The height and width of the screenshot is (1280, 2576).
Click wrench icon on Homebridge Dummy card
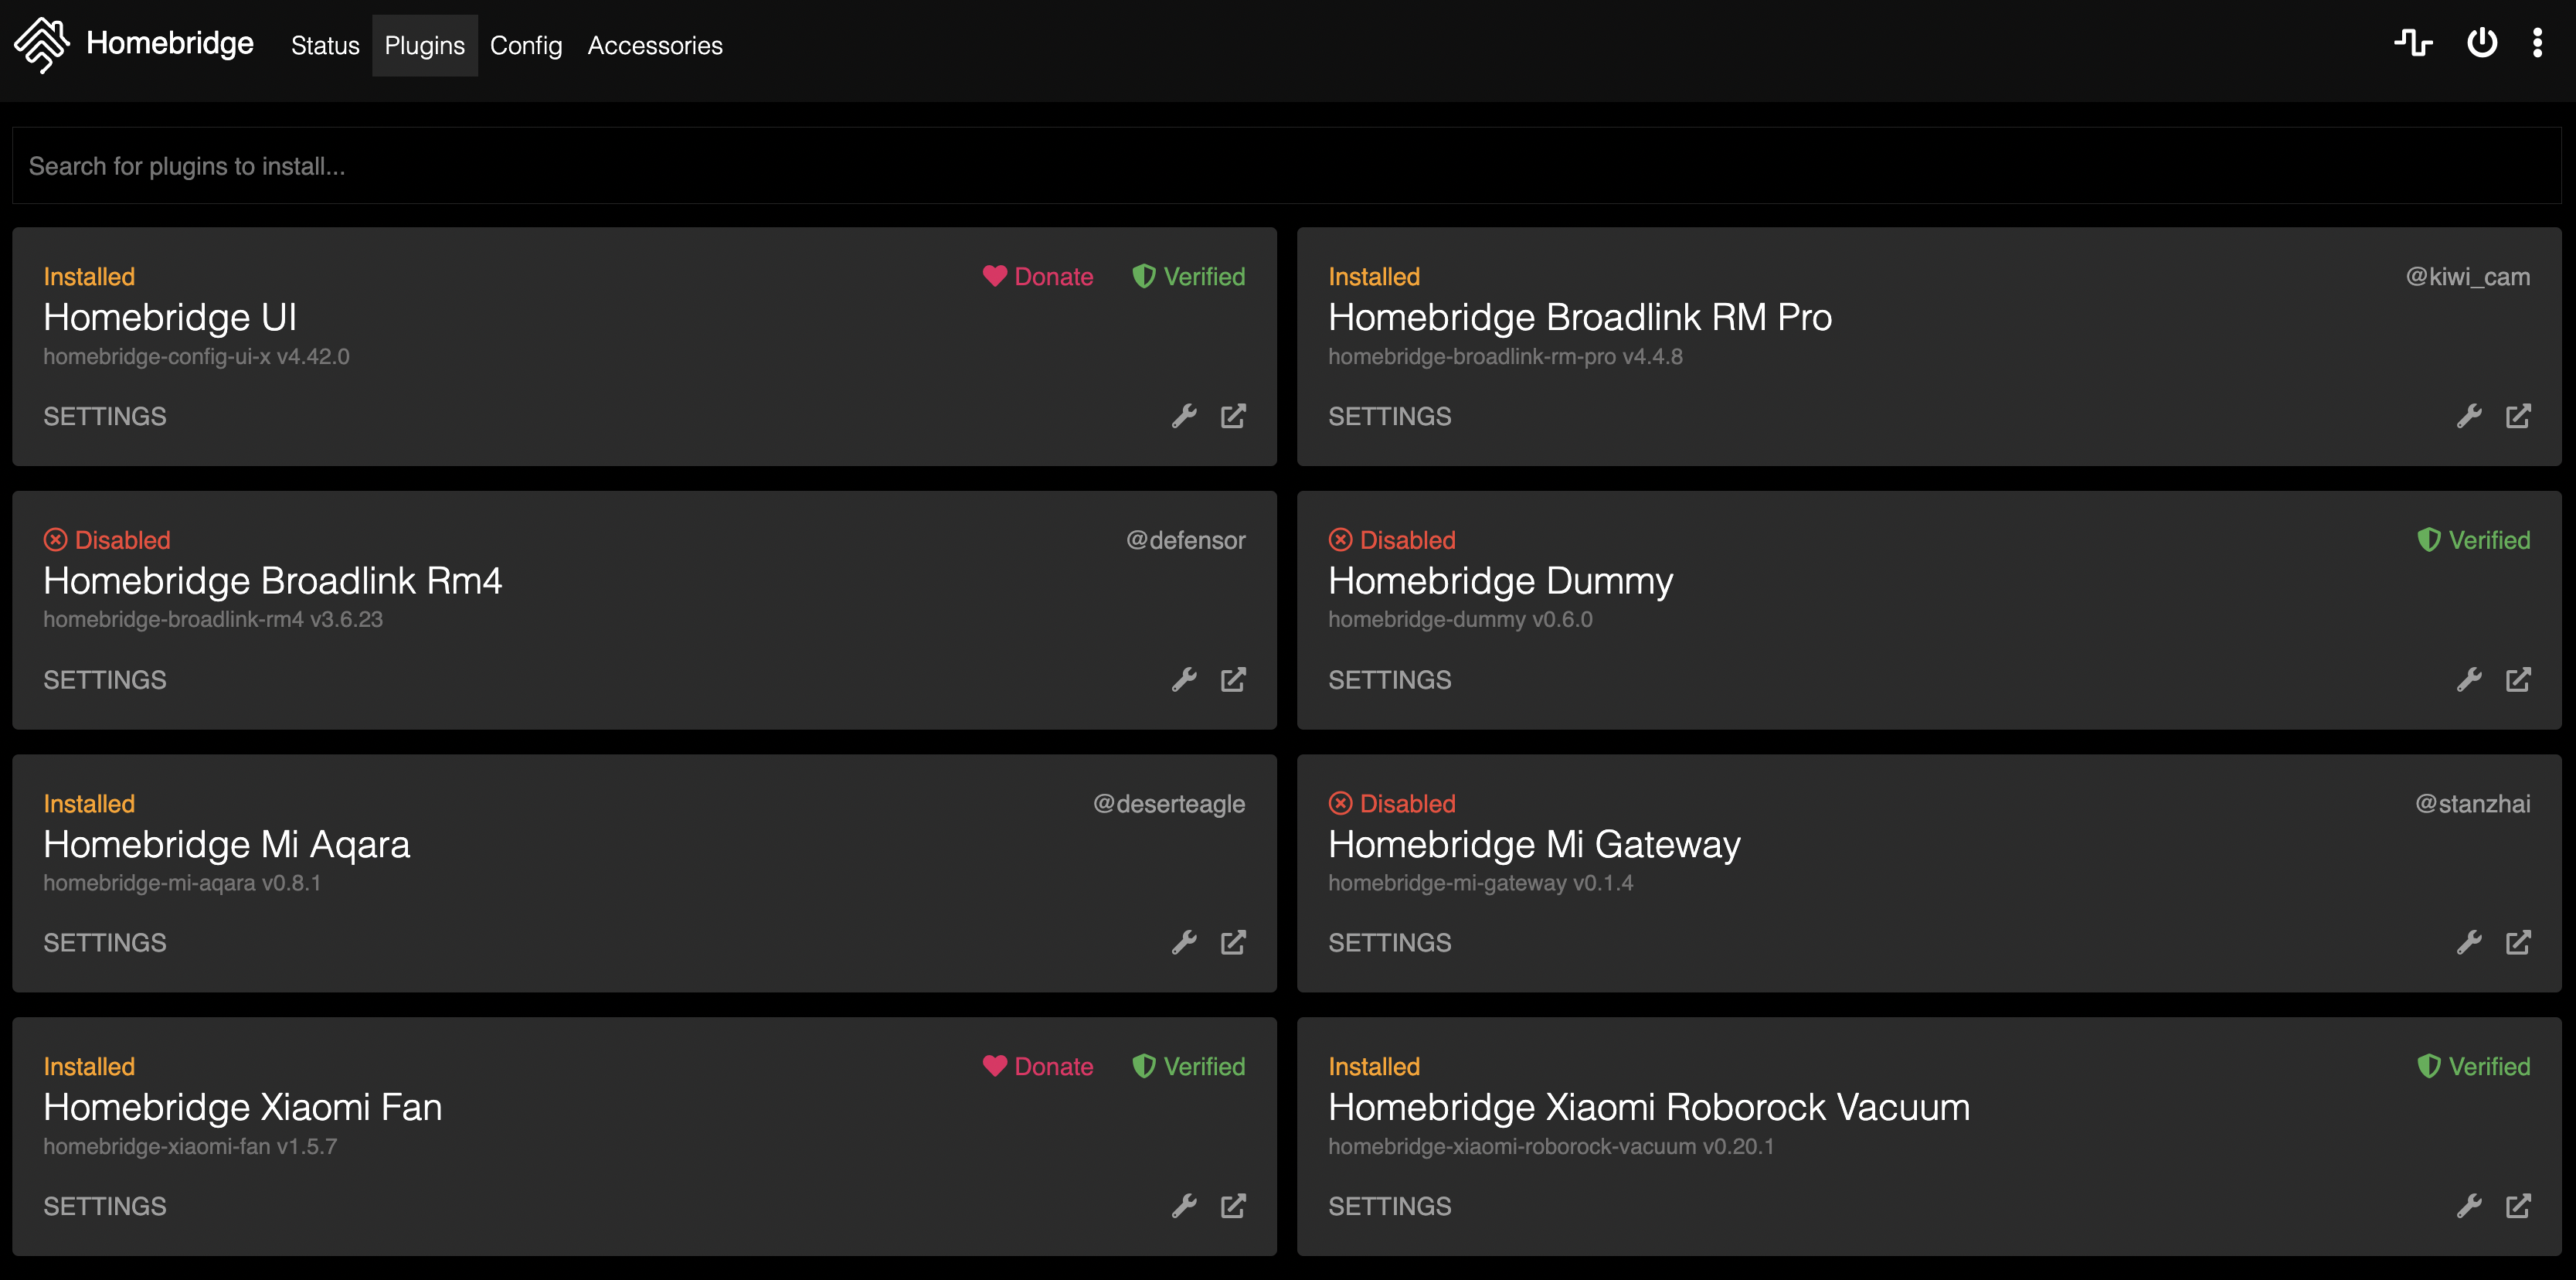(2469, 680)
